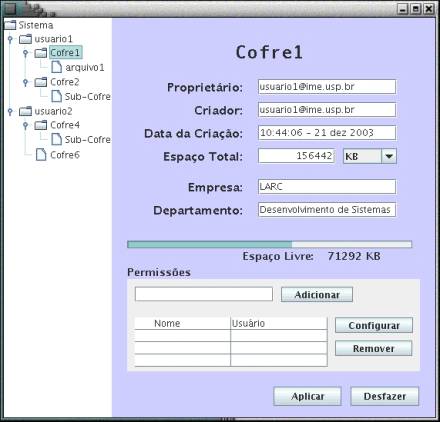Select the Sub-Cofre item under Cofre2
The width and height of the screenshot is (440, 422).
coord(87,96)
